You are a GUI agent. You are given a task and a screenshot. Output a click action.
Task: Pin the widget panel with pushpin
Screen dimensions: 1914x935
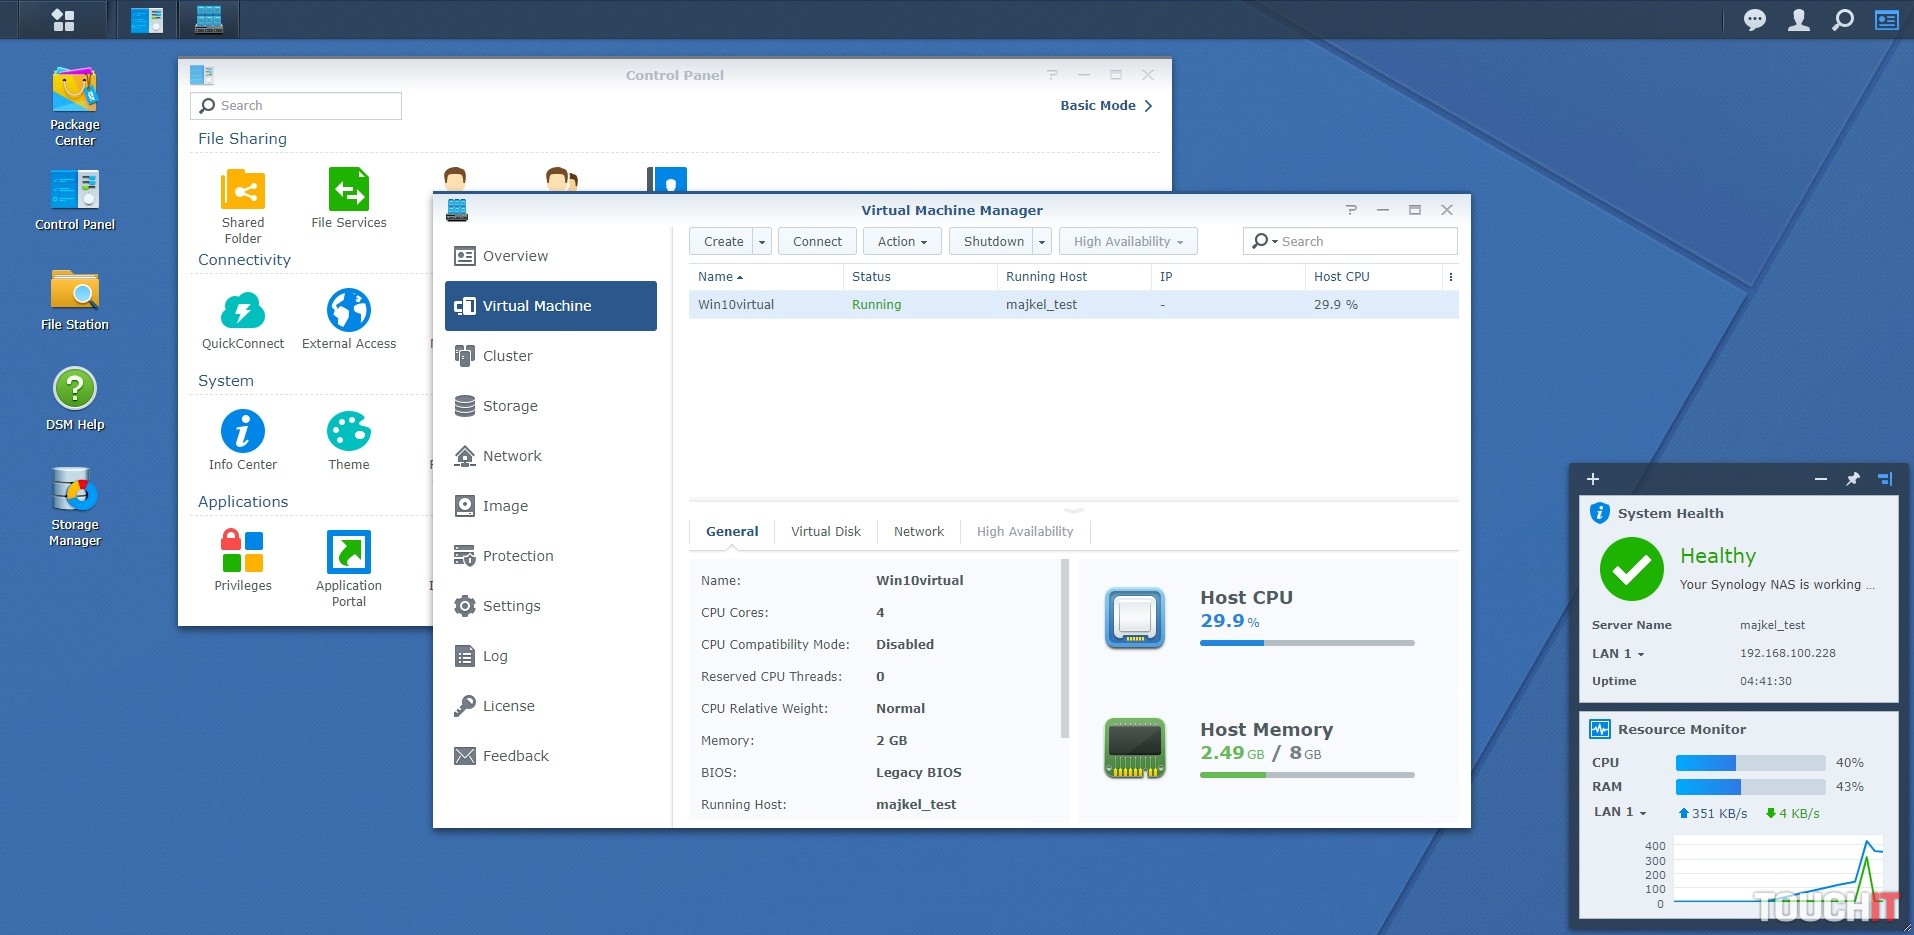[x=1853, y=479]
